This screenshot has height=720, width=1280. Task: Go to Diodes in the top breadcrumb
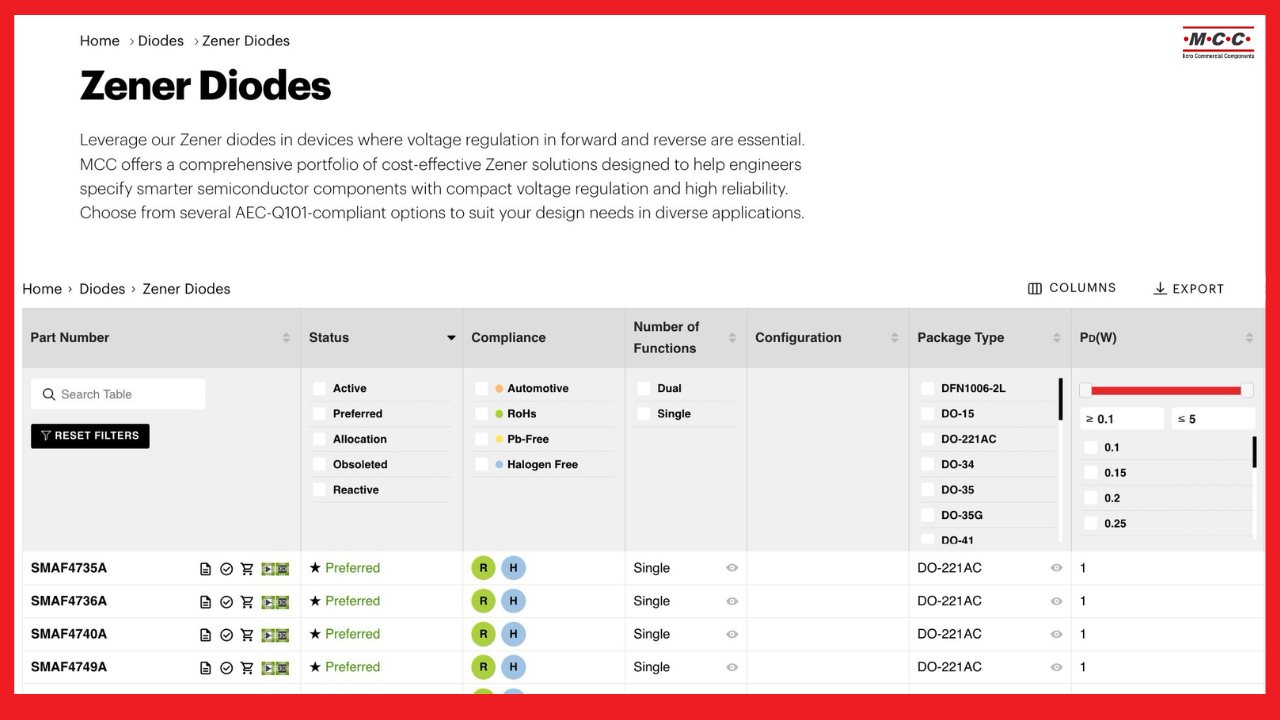point(161,41)
